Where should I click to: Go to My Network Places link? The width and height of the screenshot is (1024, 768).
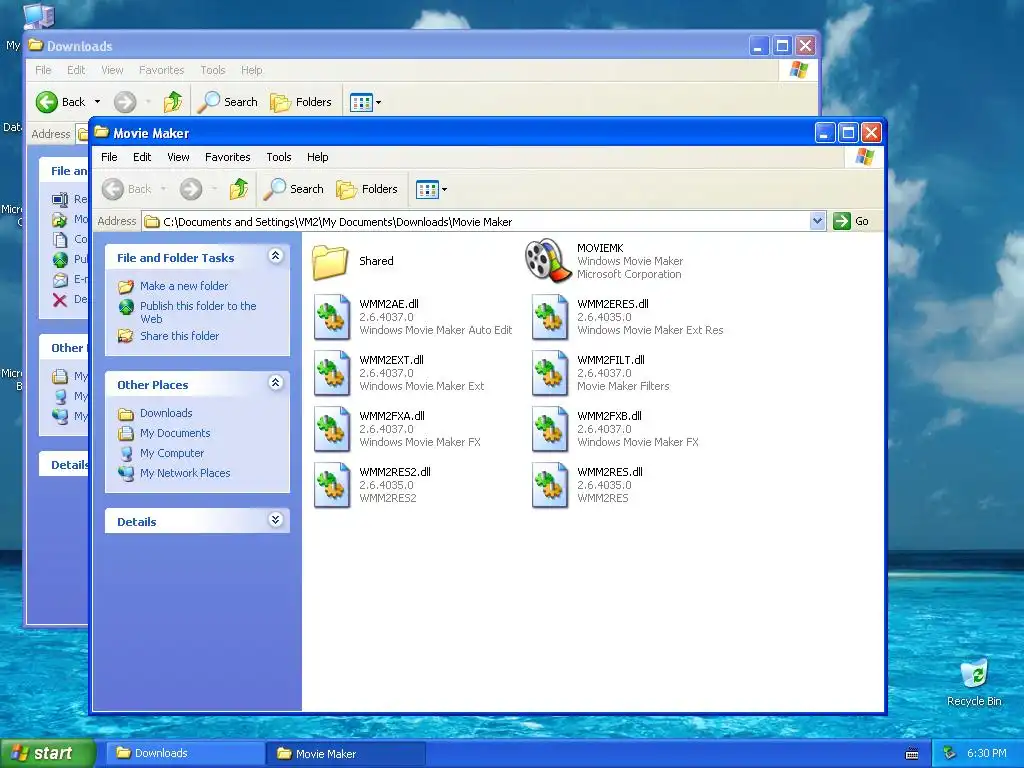[x=185, y=473]
